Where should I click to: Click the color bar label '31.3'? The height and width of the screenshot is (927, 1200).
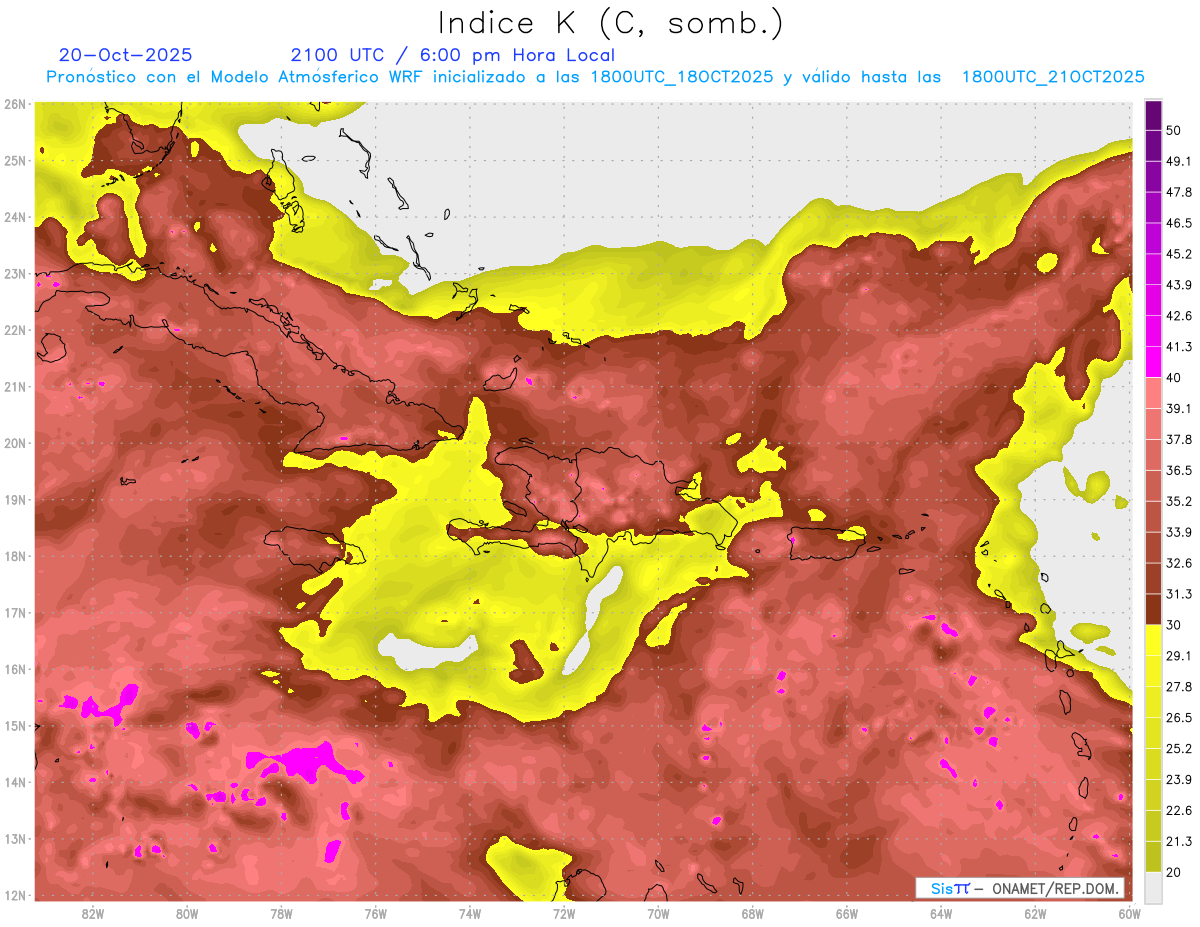coord(1179,595)
